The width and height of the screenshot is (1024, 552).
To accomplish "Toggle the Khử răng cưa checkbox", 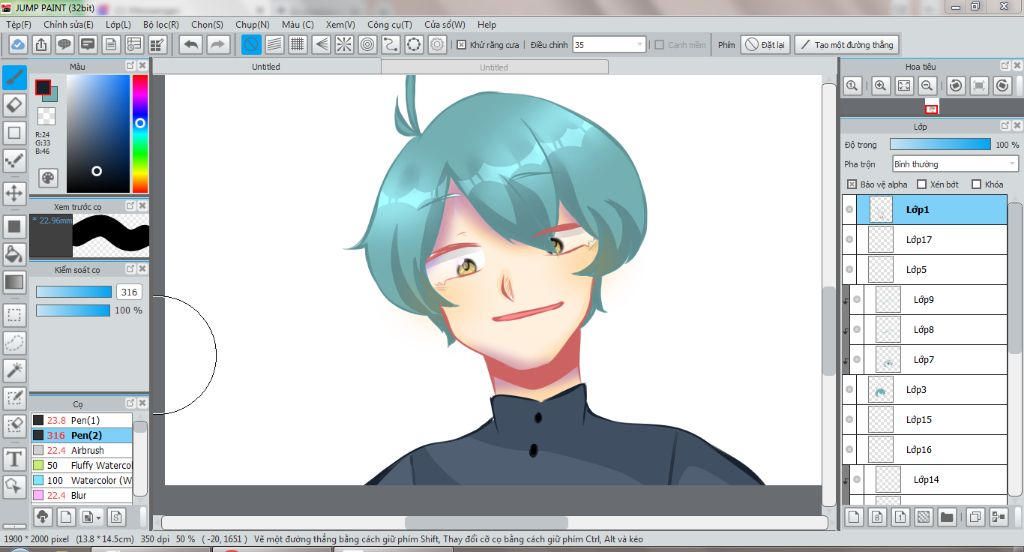I will (462, 45).
